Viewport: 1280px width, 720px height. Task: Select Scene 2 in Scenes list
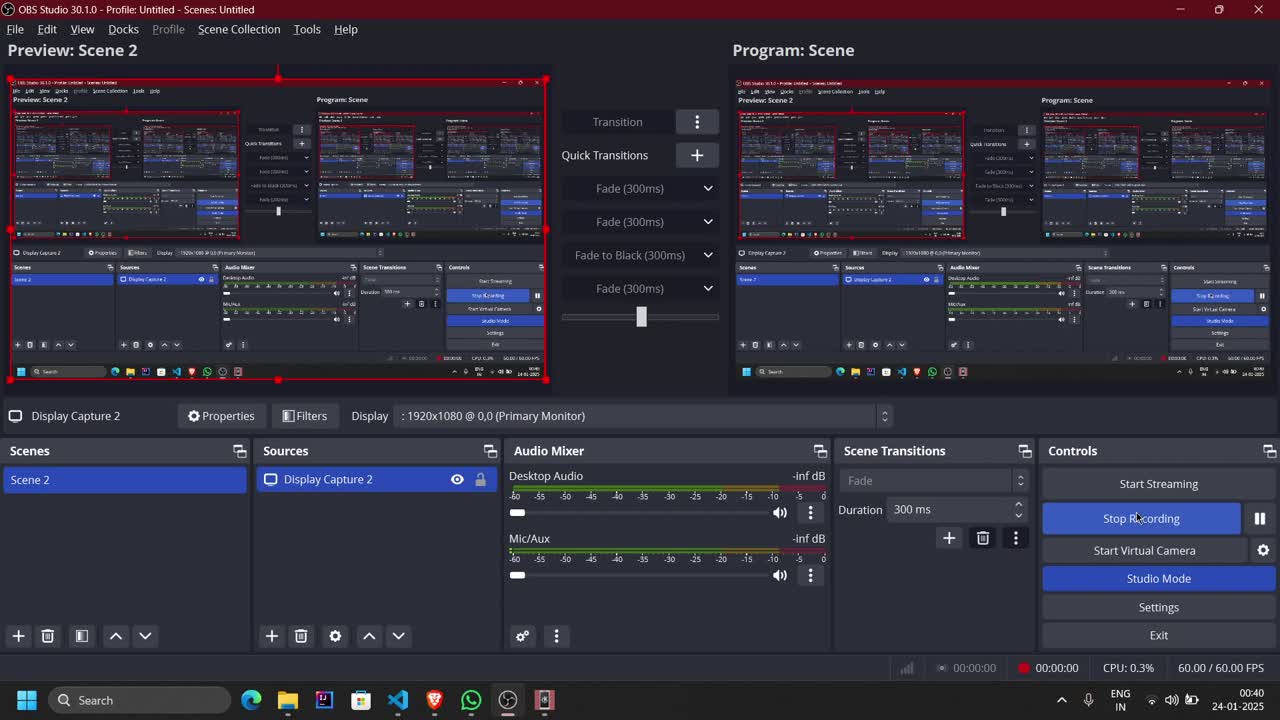coord(125,480)
